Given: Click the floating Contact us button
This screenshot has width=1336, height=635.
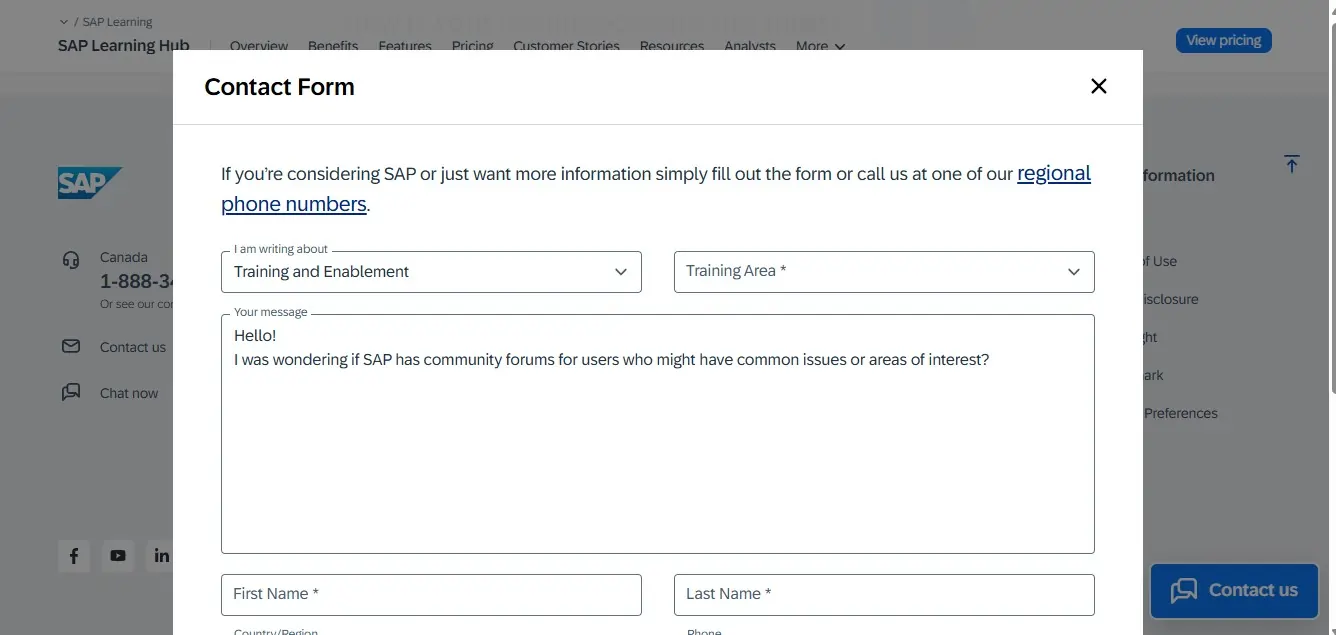Looking at the screenshot, I should [x=1234, y=590].
